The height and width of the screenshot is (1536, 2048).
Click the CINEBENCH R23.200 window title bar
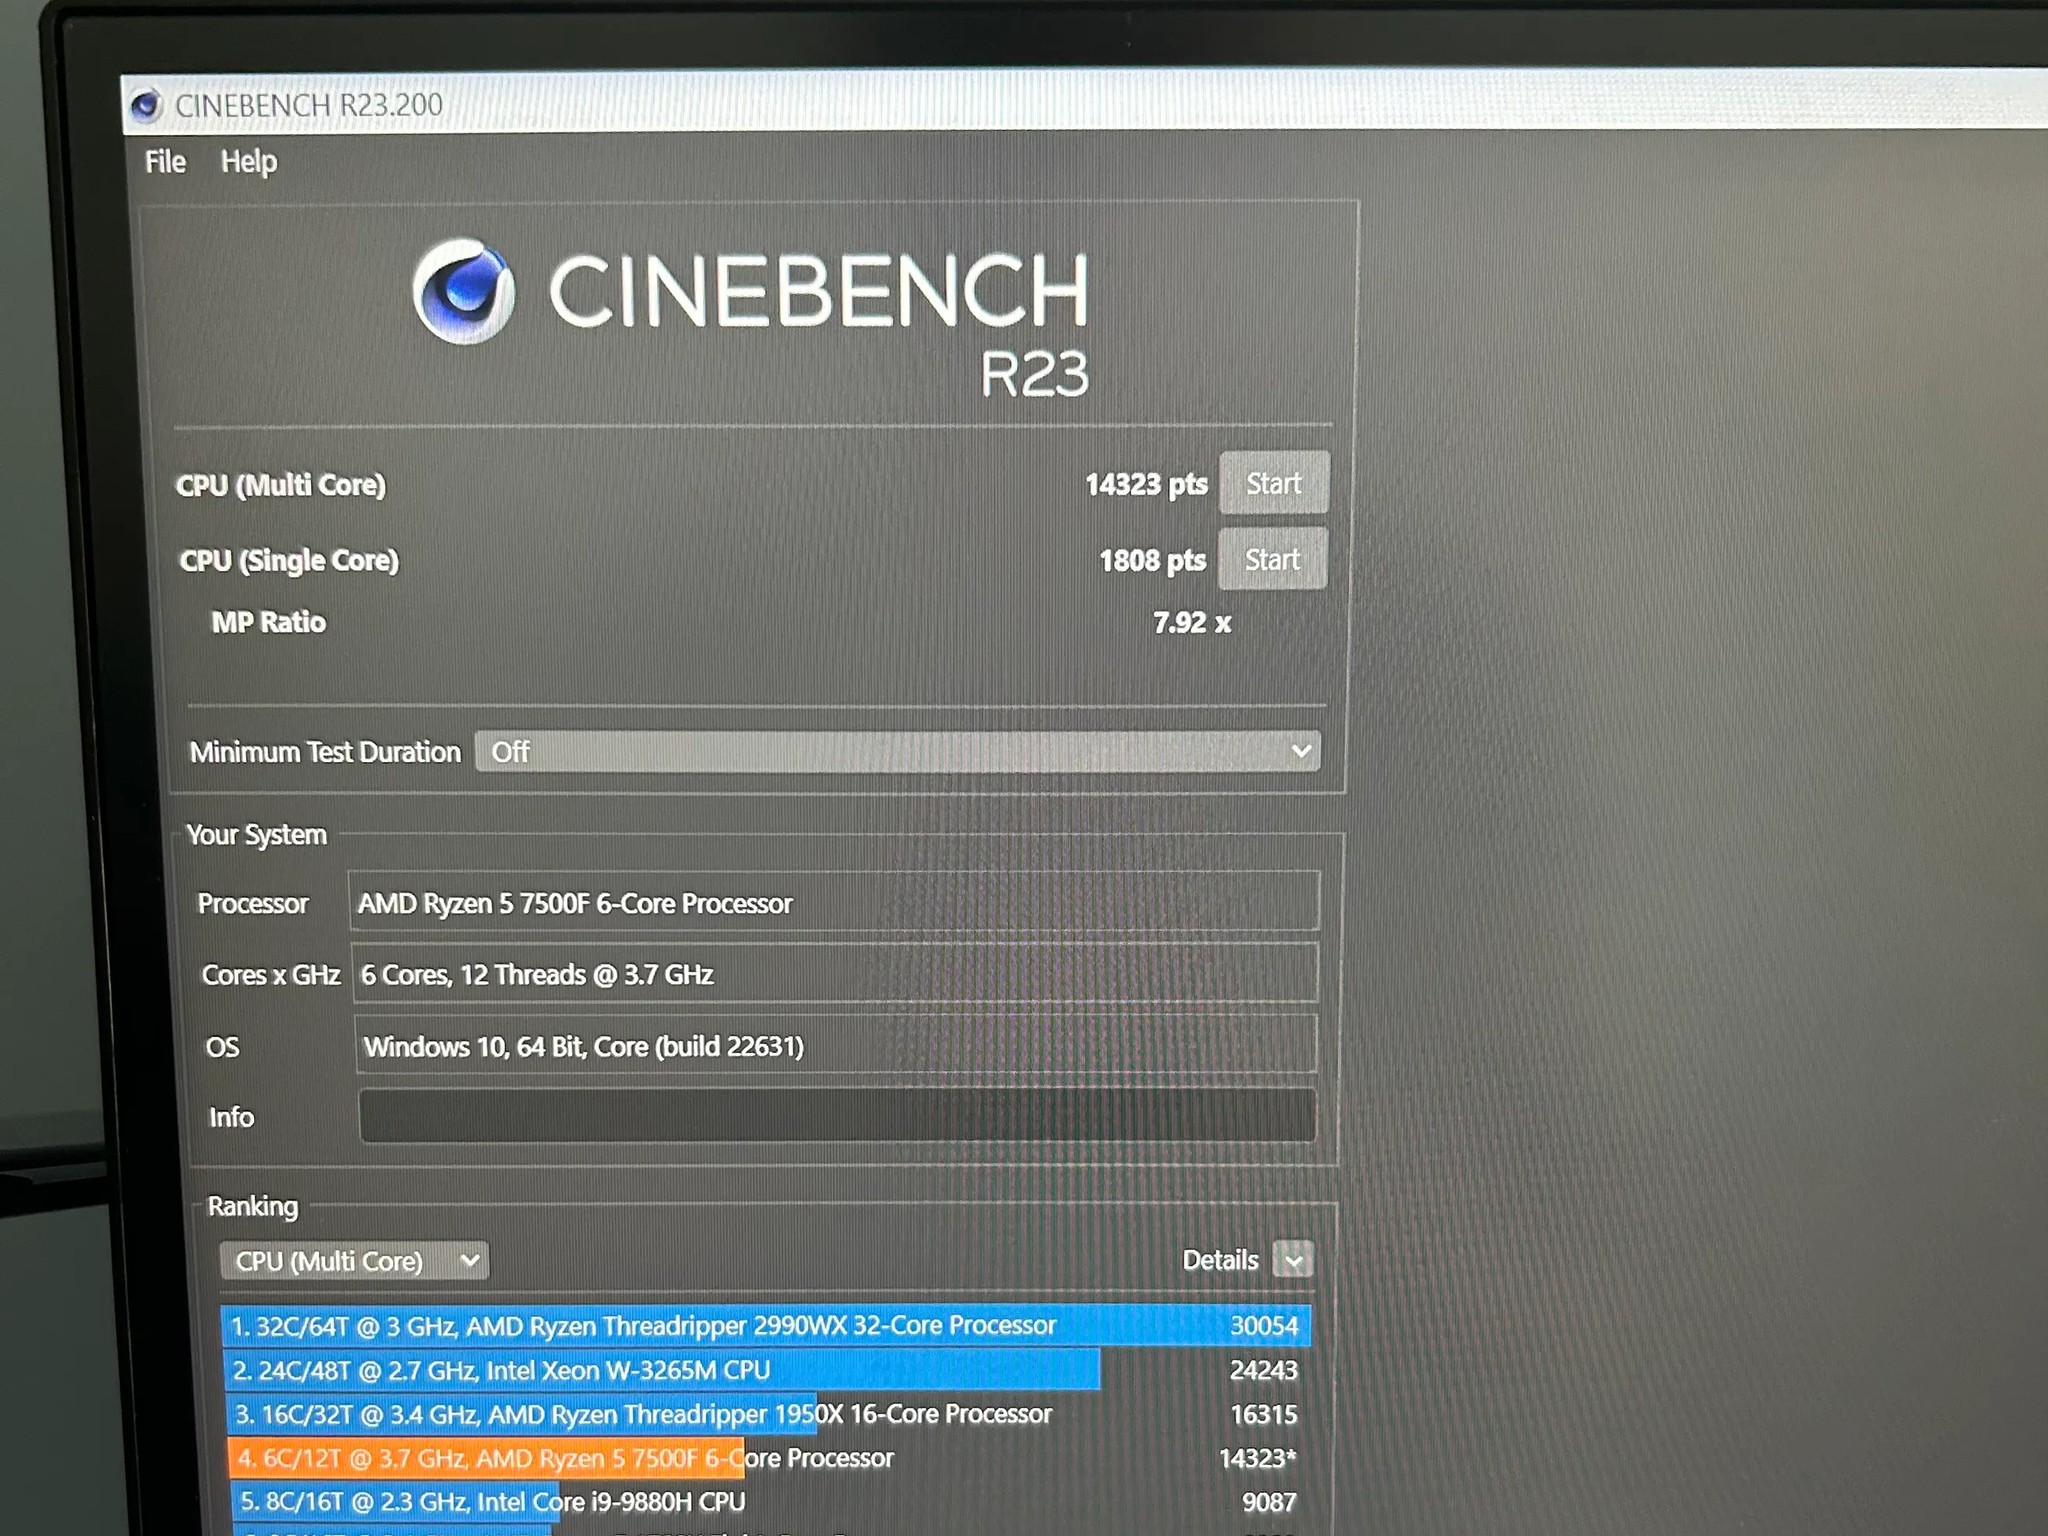click(1084, 102)
